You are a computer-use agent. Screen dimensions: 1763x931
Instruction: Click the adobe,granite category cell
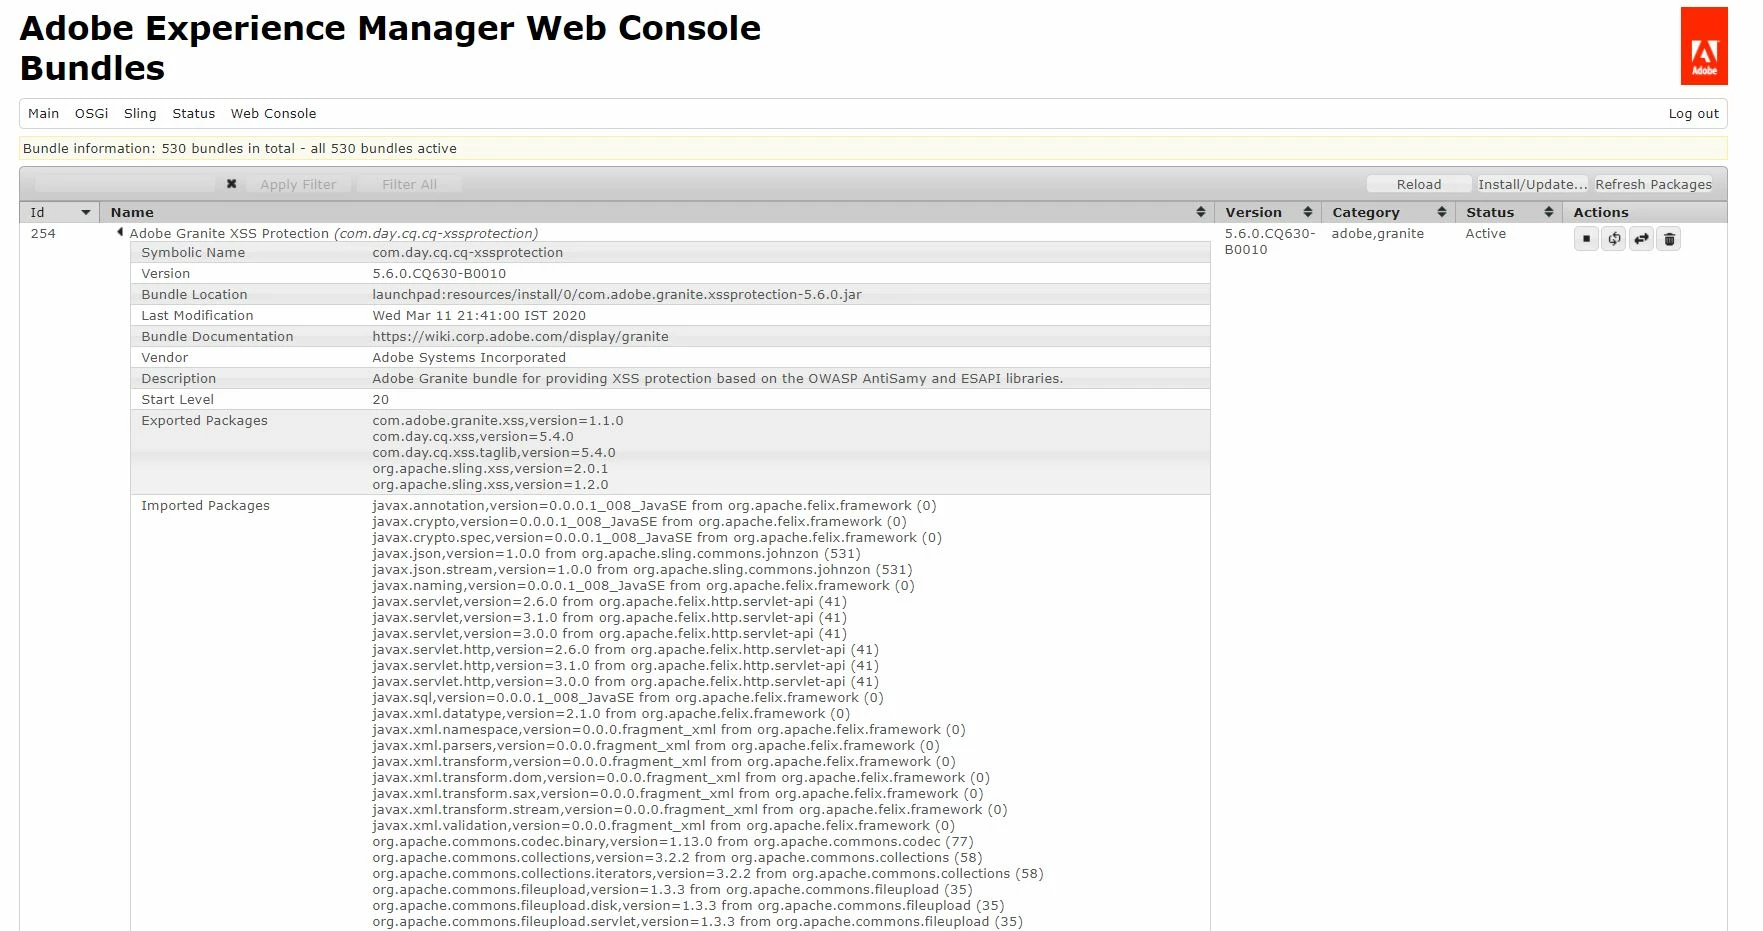1377,234
